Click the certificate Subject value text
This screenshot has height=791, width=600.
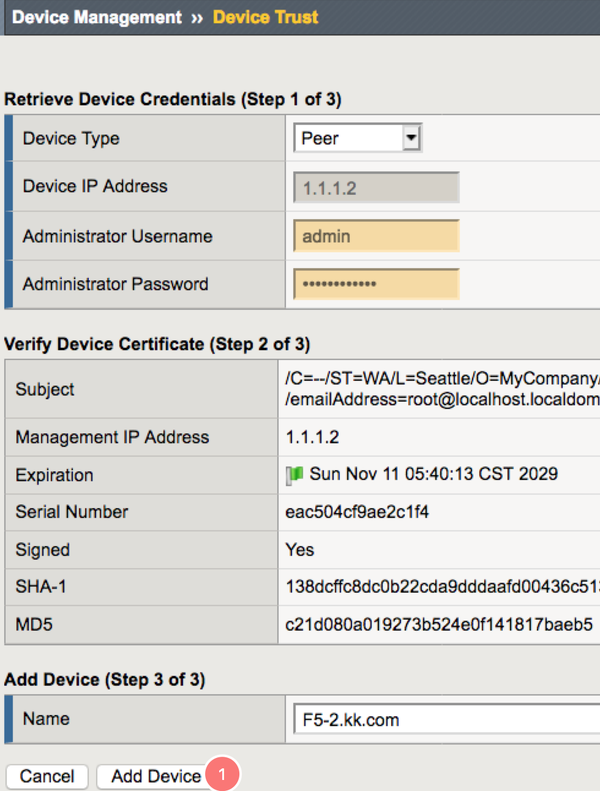click(x=441, y=389)
